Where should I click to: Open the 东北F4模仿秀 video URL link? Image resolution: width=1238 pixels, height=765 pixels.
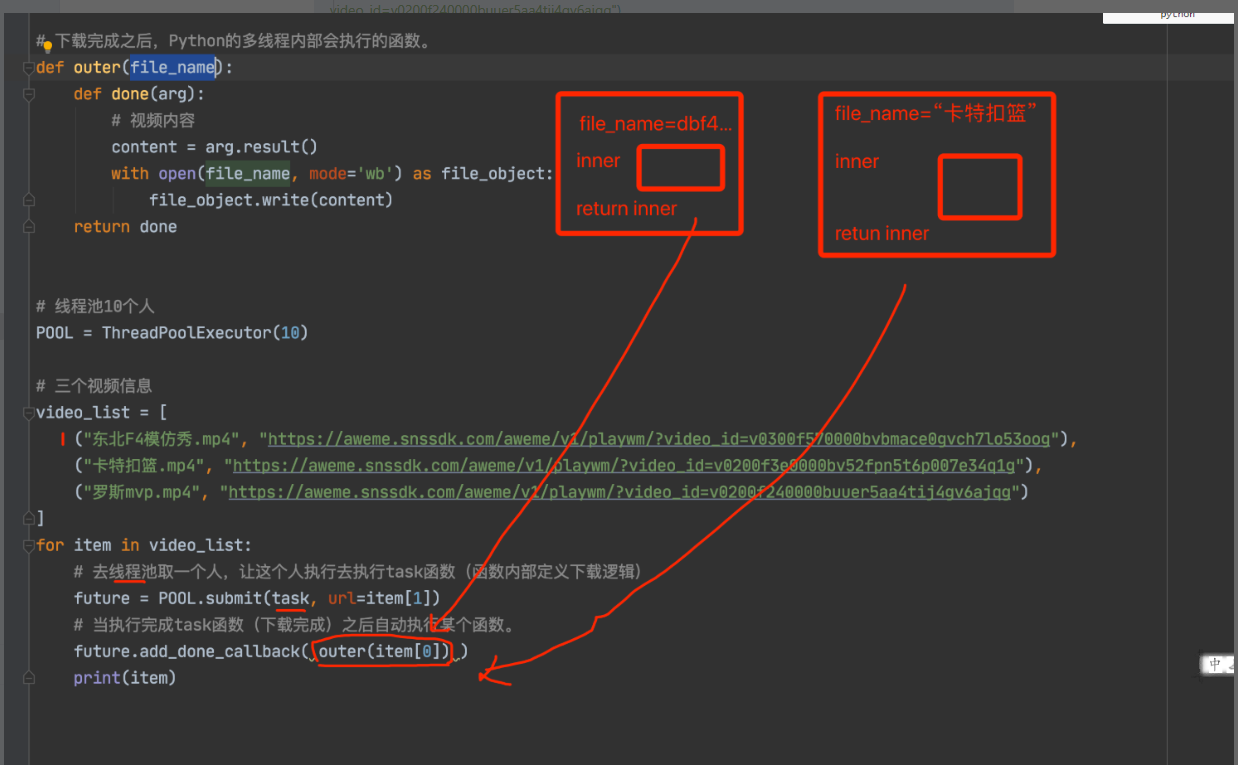click(659, 439)
